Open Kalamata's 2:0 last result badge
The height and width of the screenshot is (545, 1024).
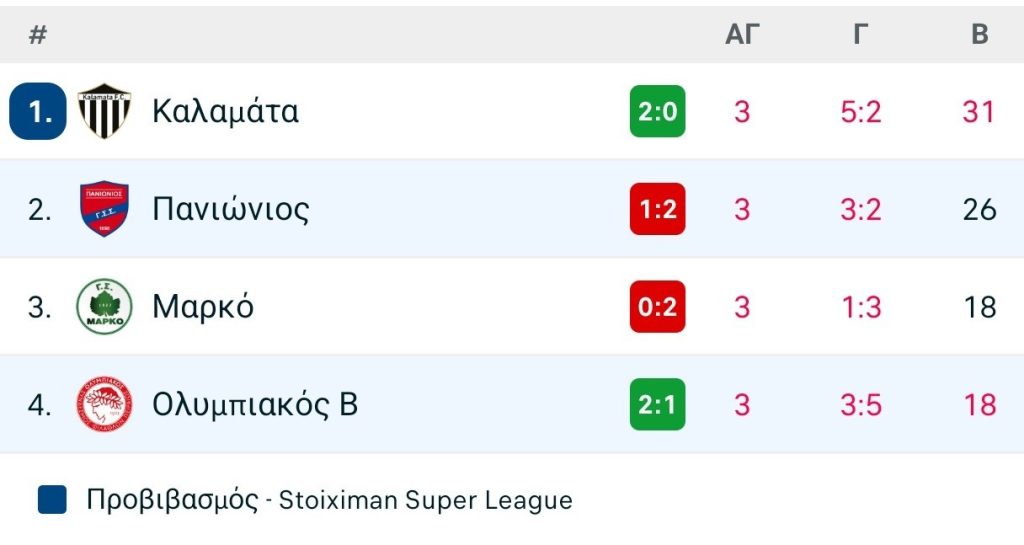657,111
